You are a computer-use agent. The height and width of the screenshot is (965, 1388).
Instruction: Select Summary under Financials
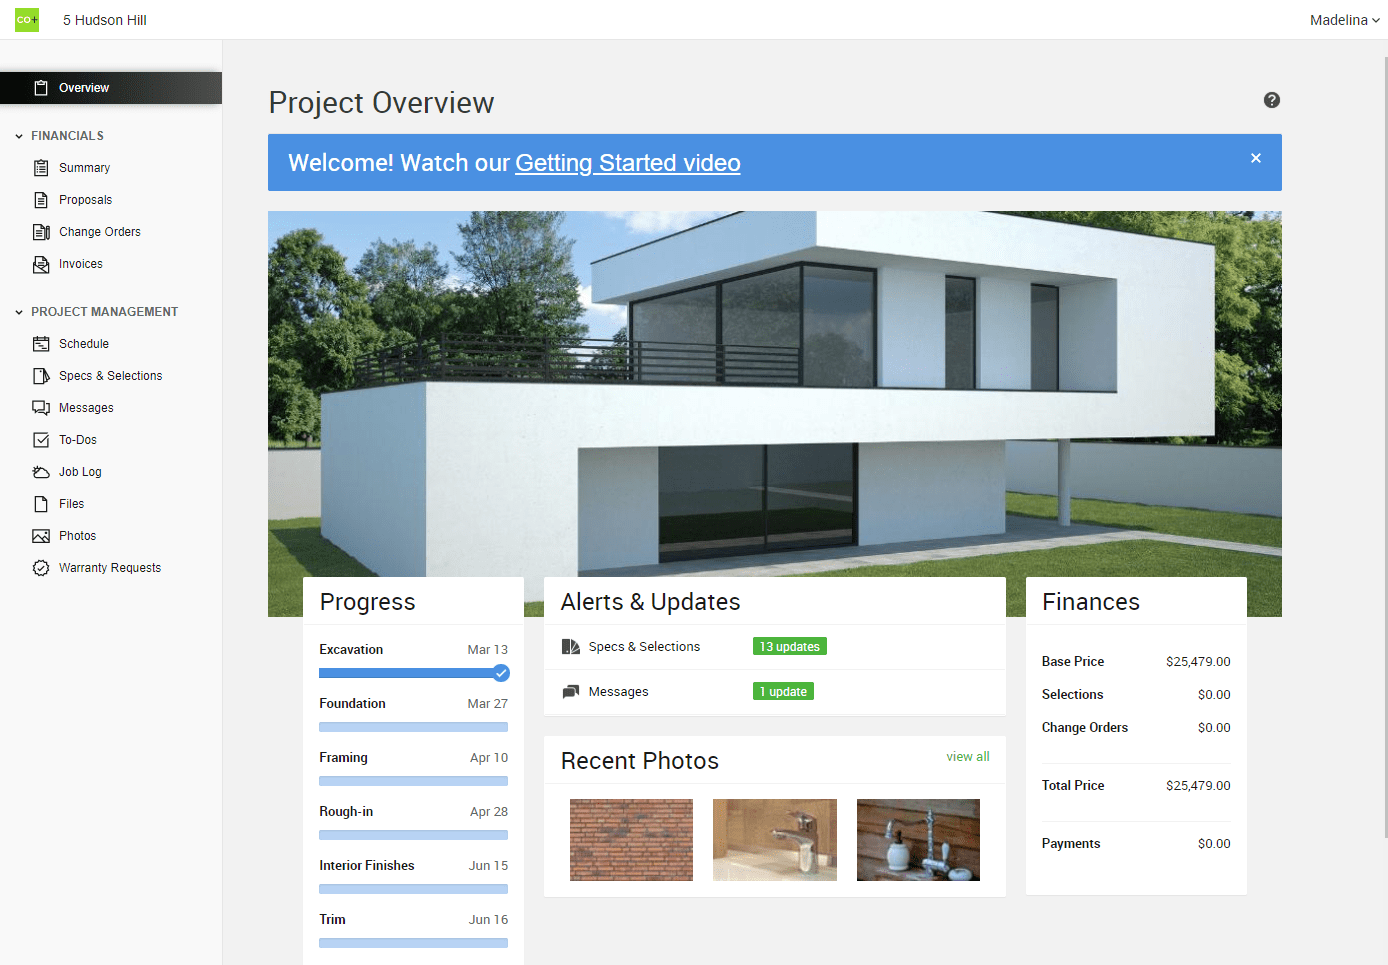84,167
